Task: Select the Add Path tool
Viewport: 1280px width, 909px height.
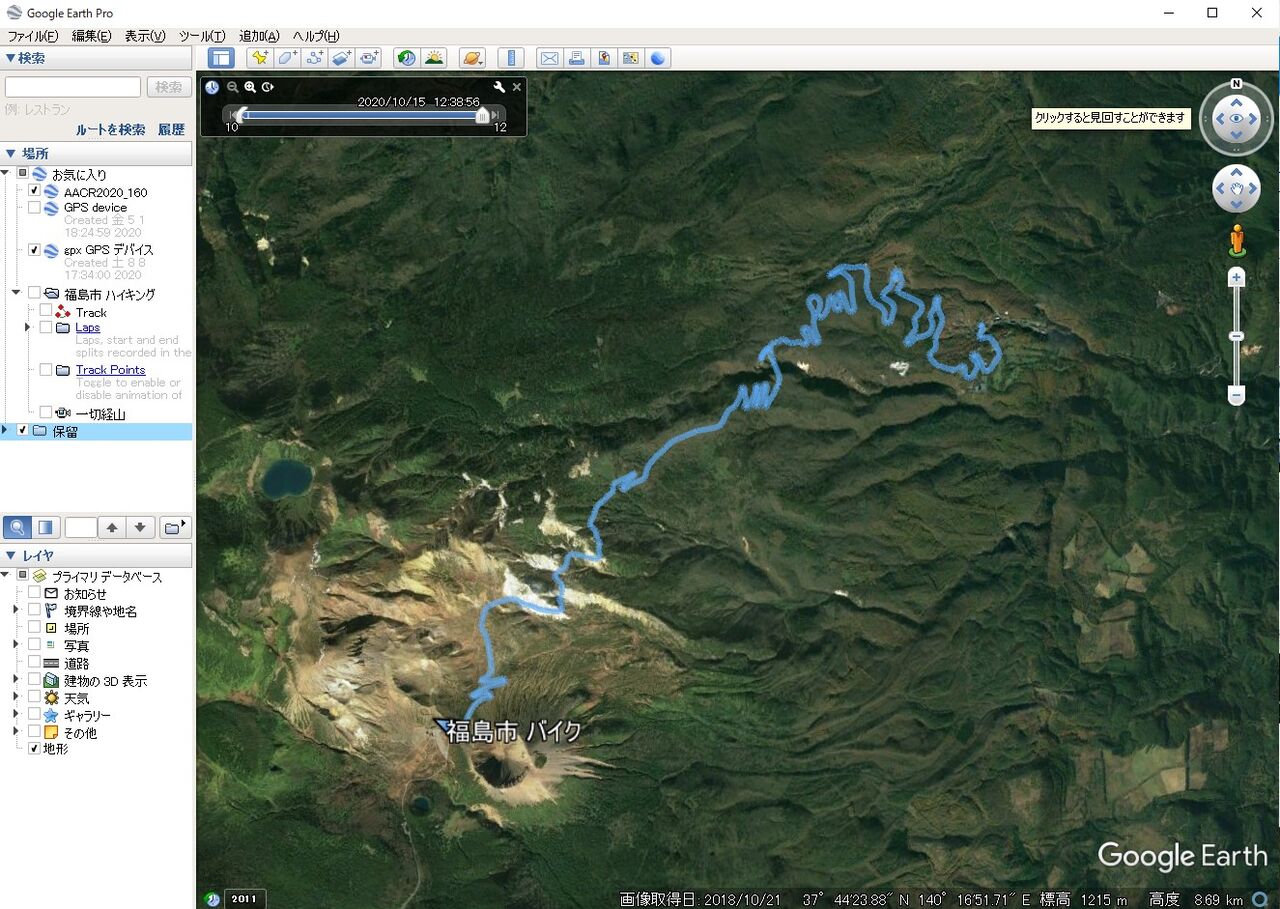Action: coord(314,58)
